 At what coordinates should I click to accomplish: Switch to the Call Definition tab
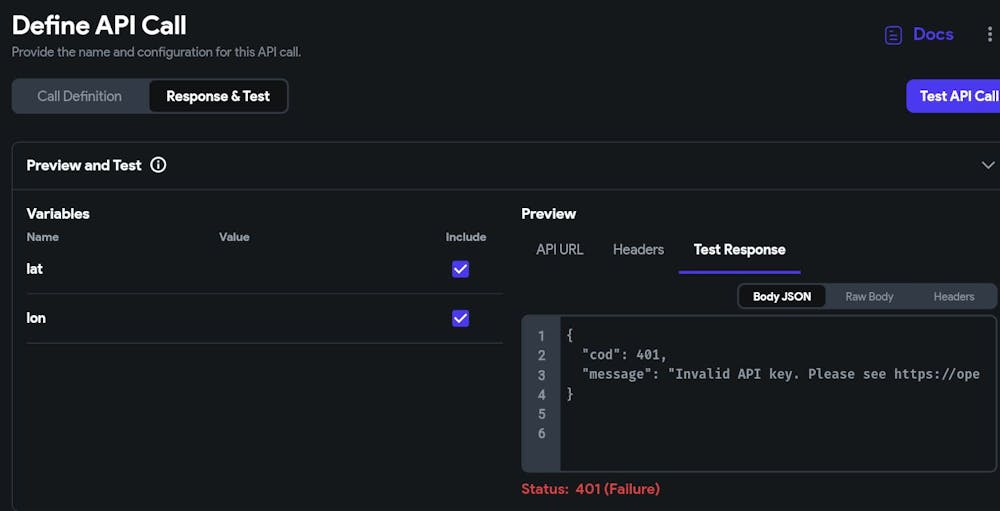coord(80,96)
